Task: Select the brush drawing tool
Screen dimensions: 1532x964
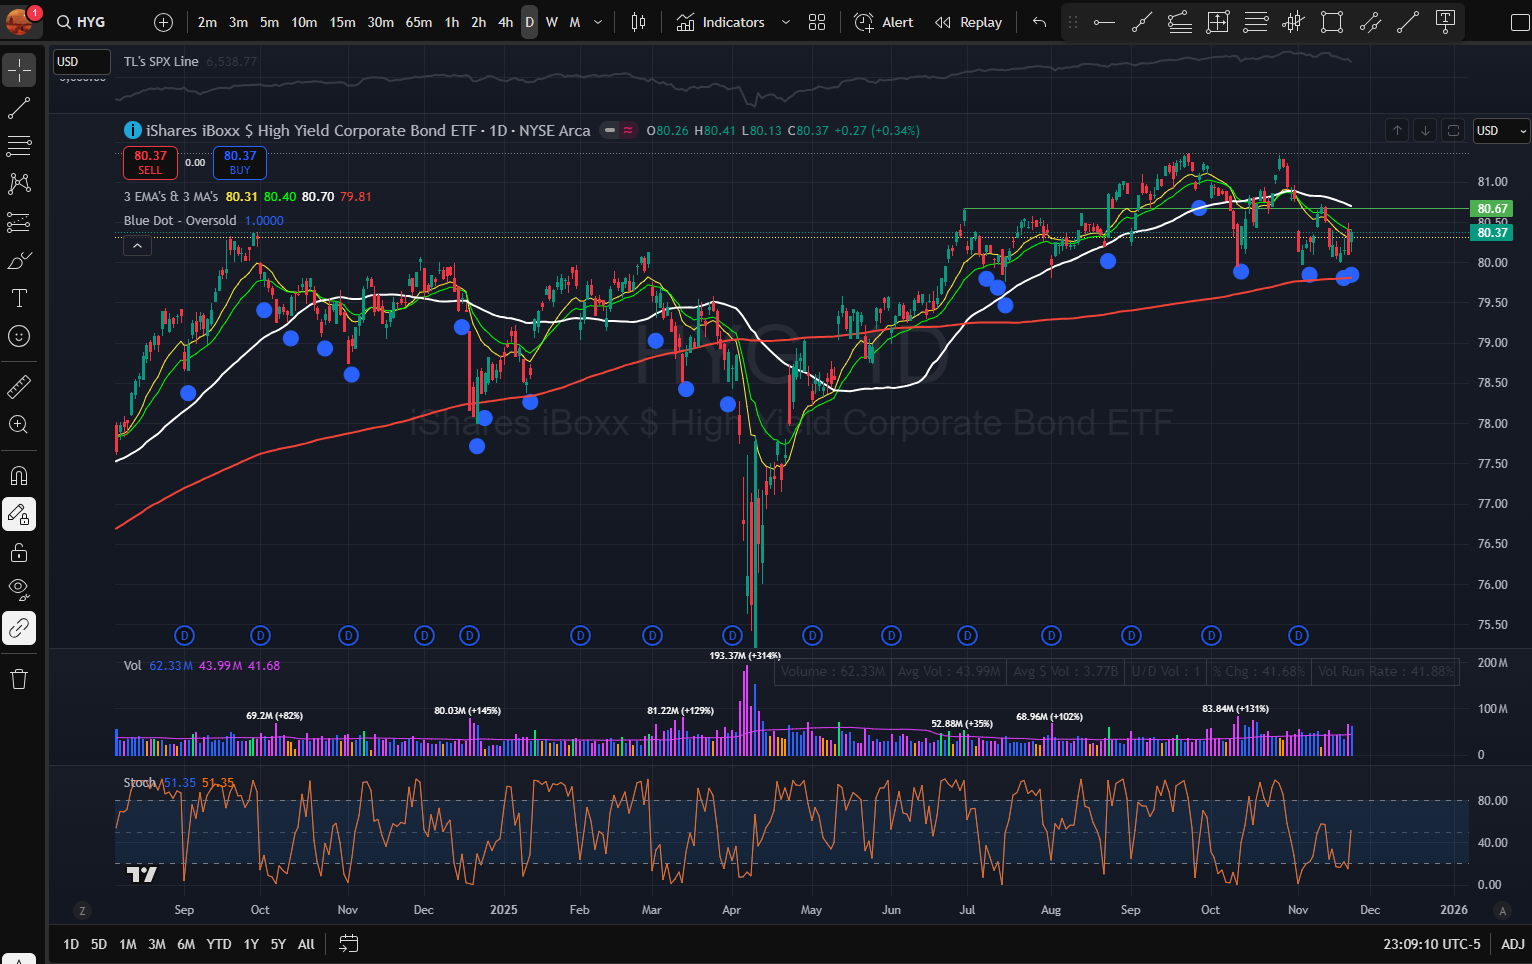Action: 19,260
